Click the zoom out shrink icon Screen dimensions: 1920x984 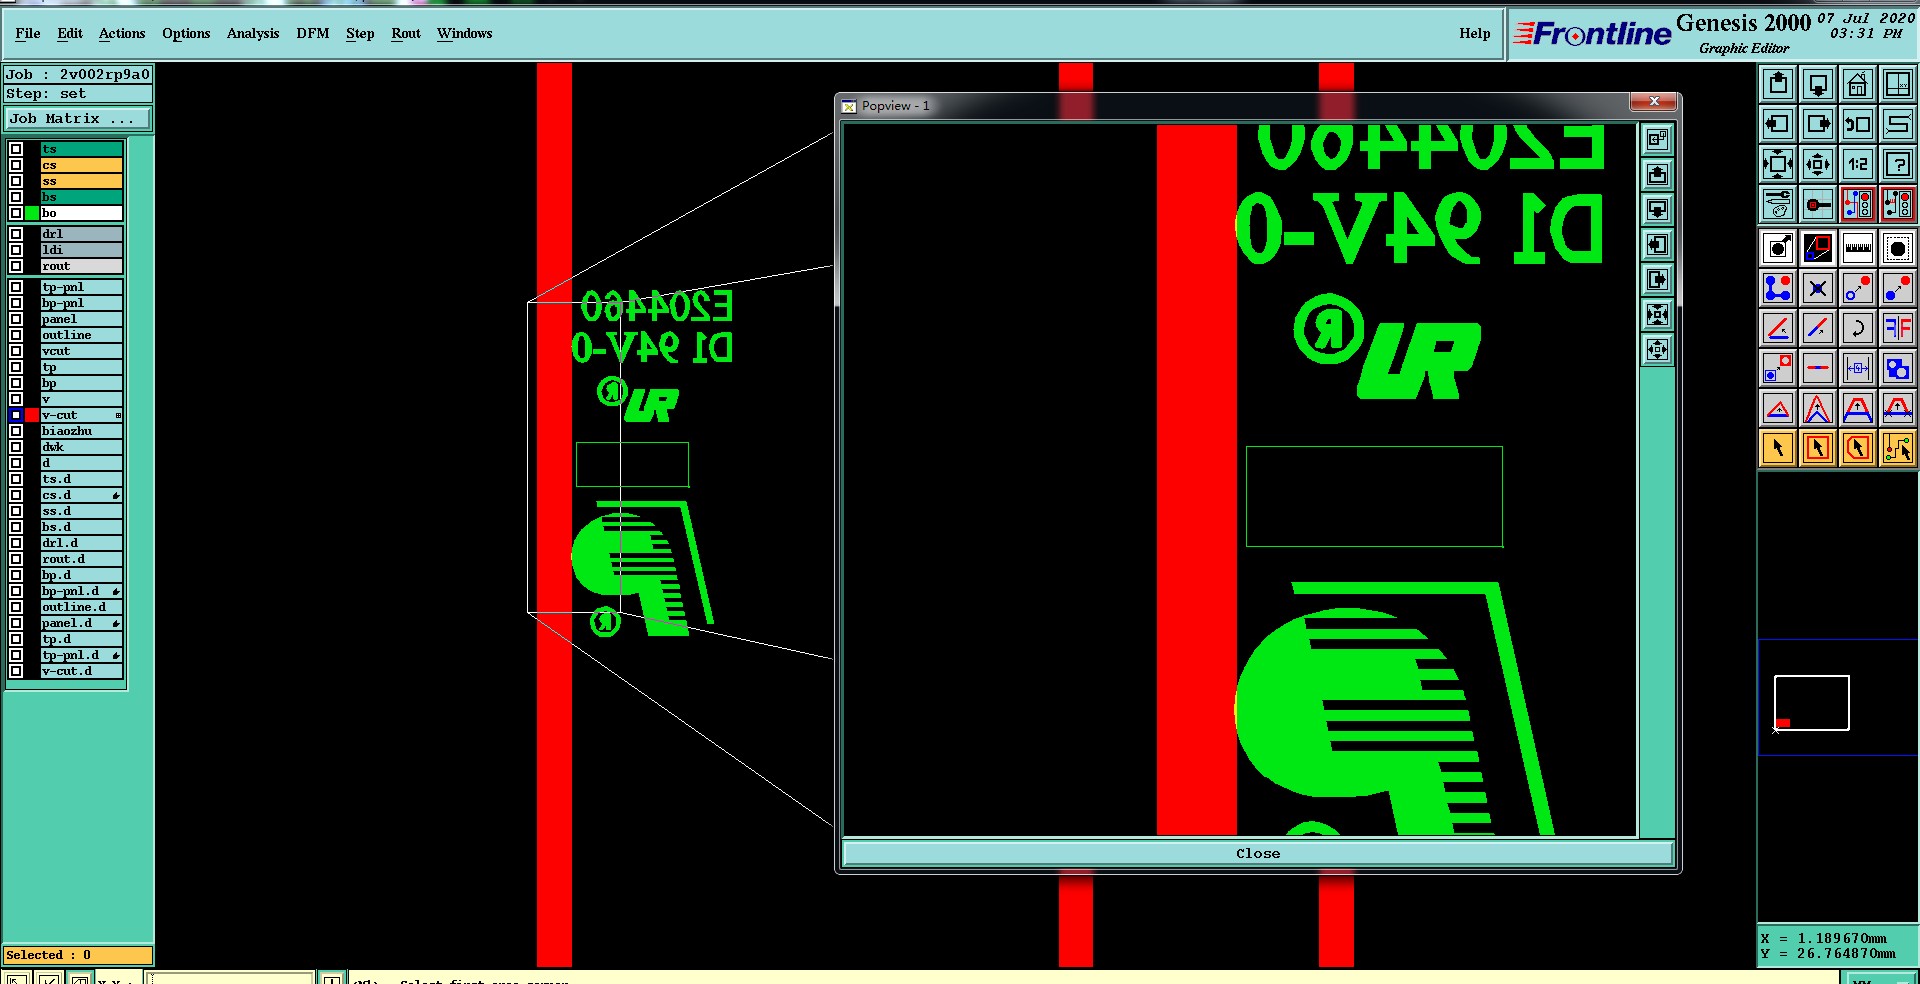[1818, 164]
